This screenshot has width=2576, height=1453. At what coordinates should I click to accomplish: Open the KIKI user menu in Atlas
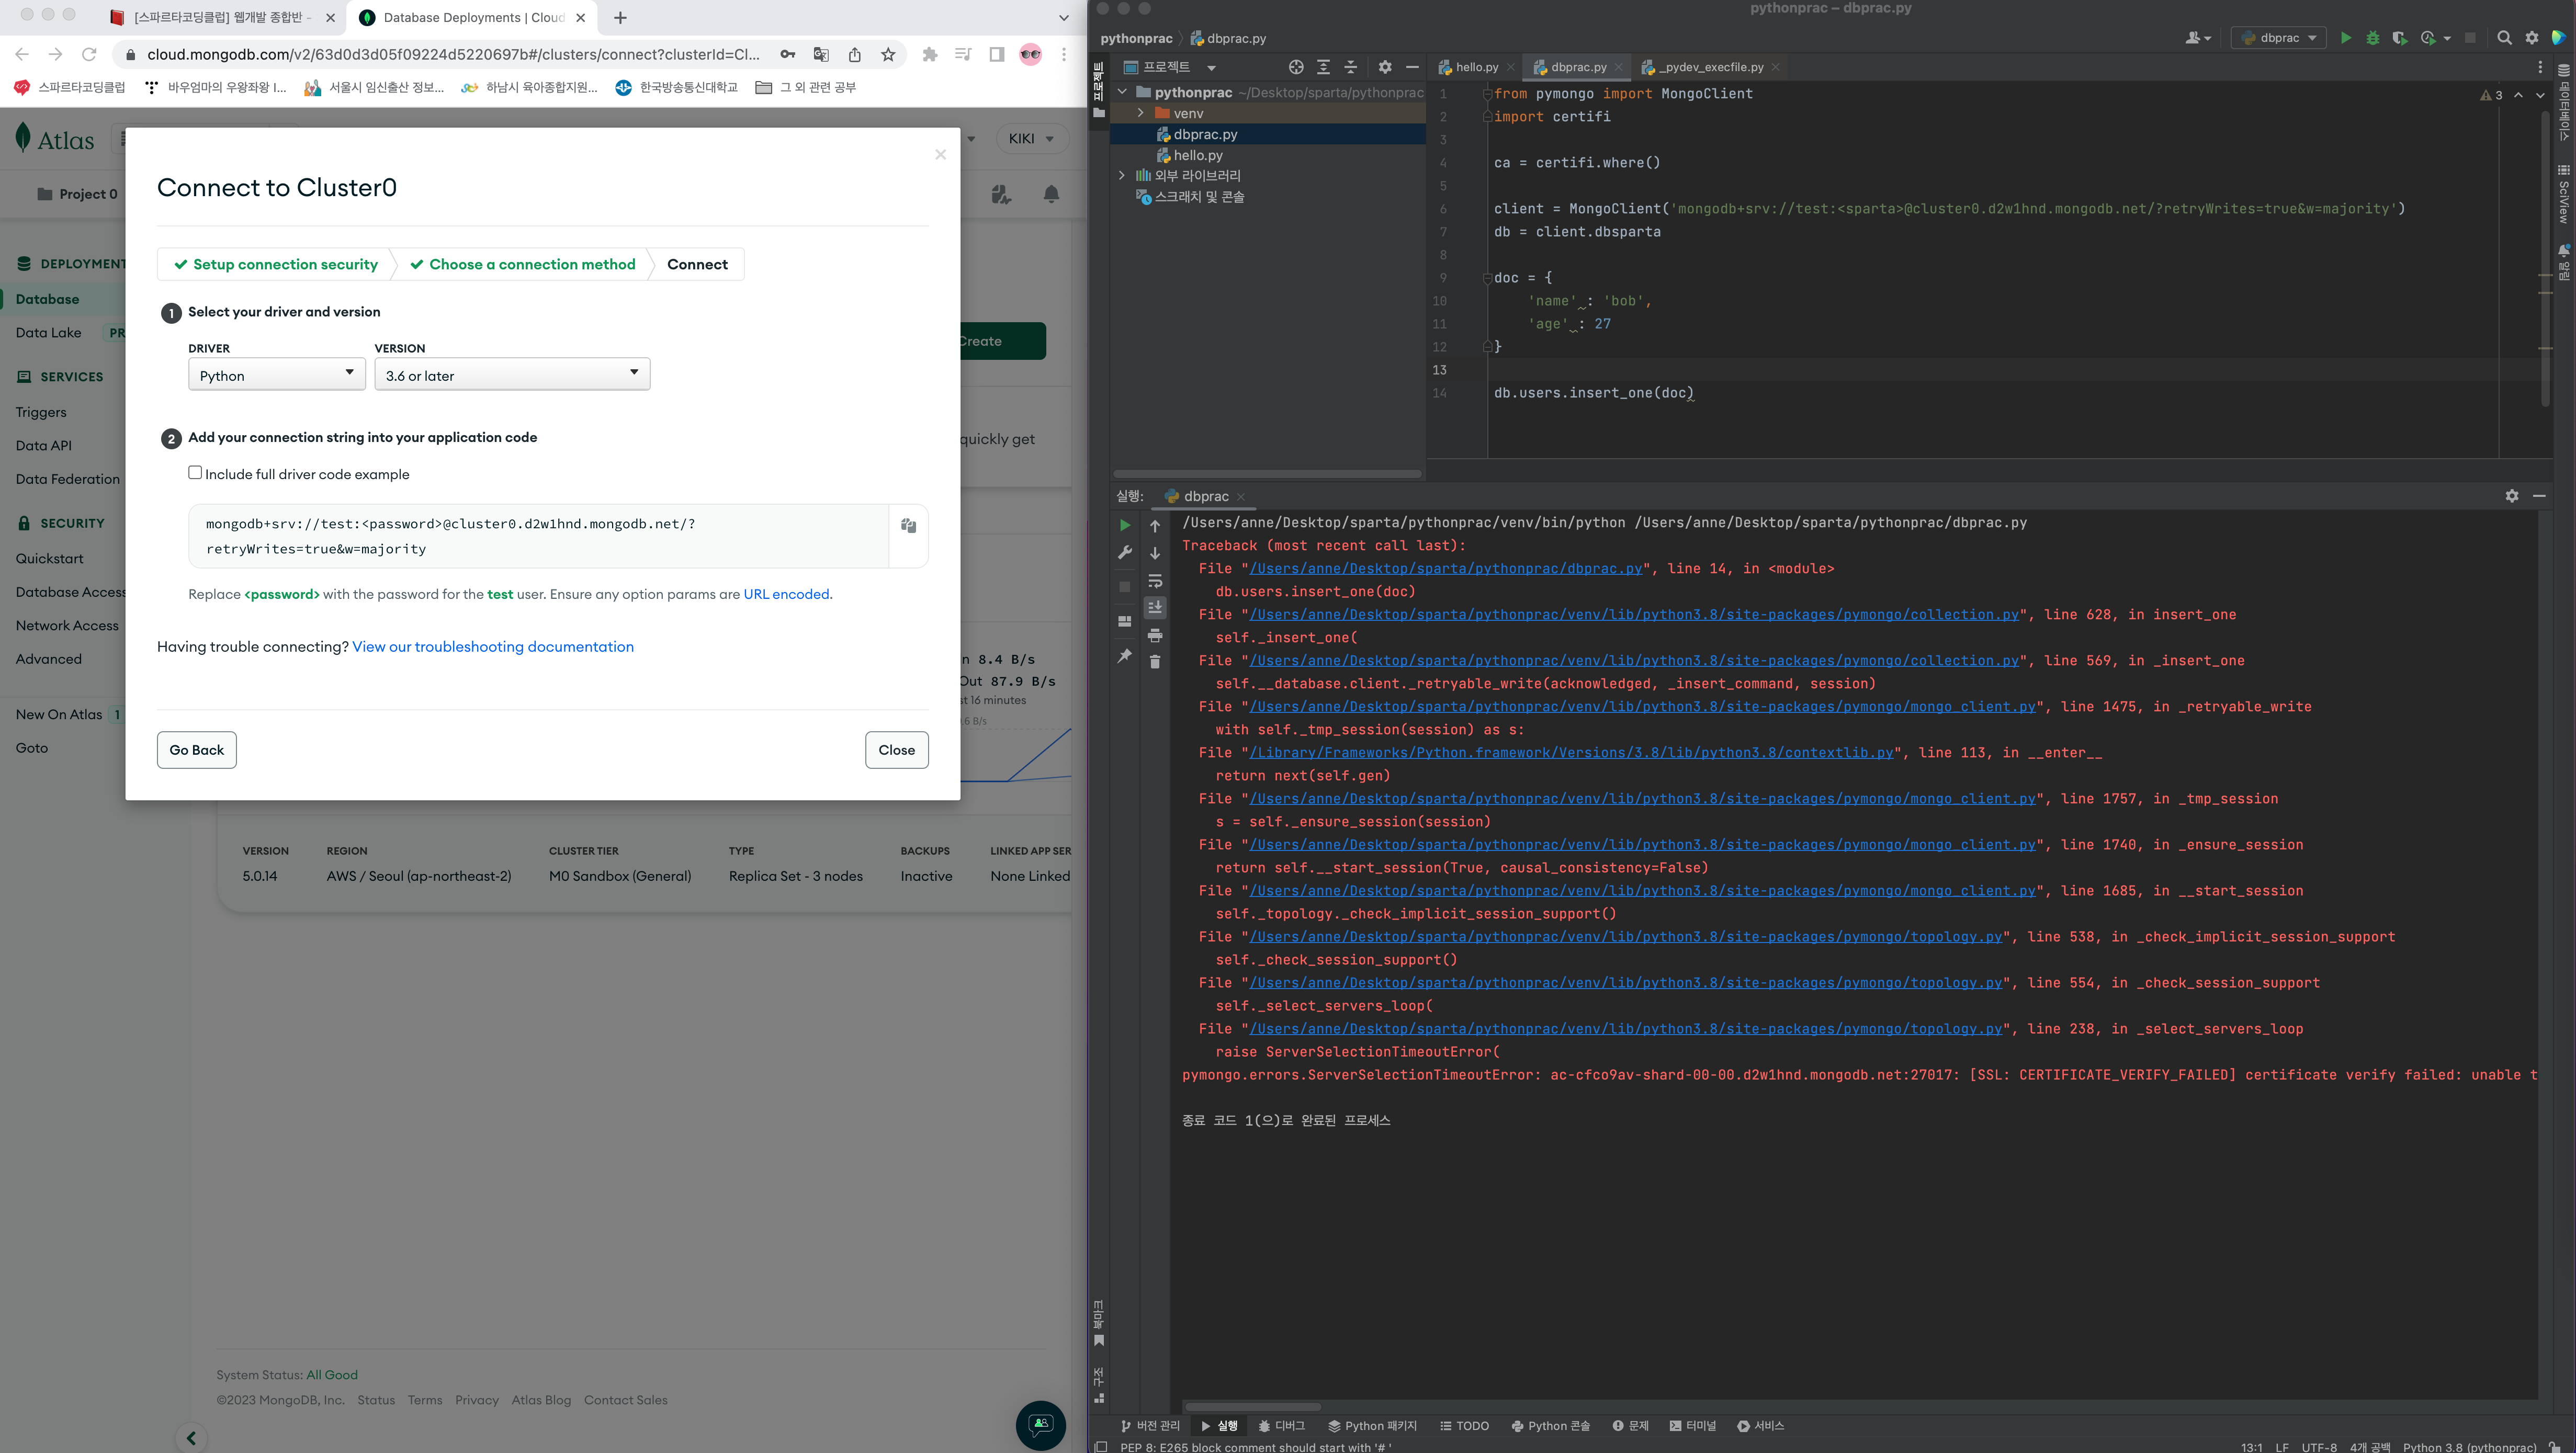coord(1032,139)
